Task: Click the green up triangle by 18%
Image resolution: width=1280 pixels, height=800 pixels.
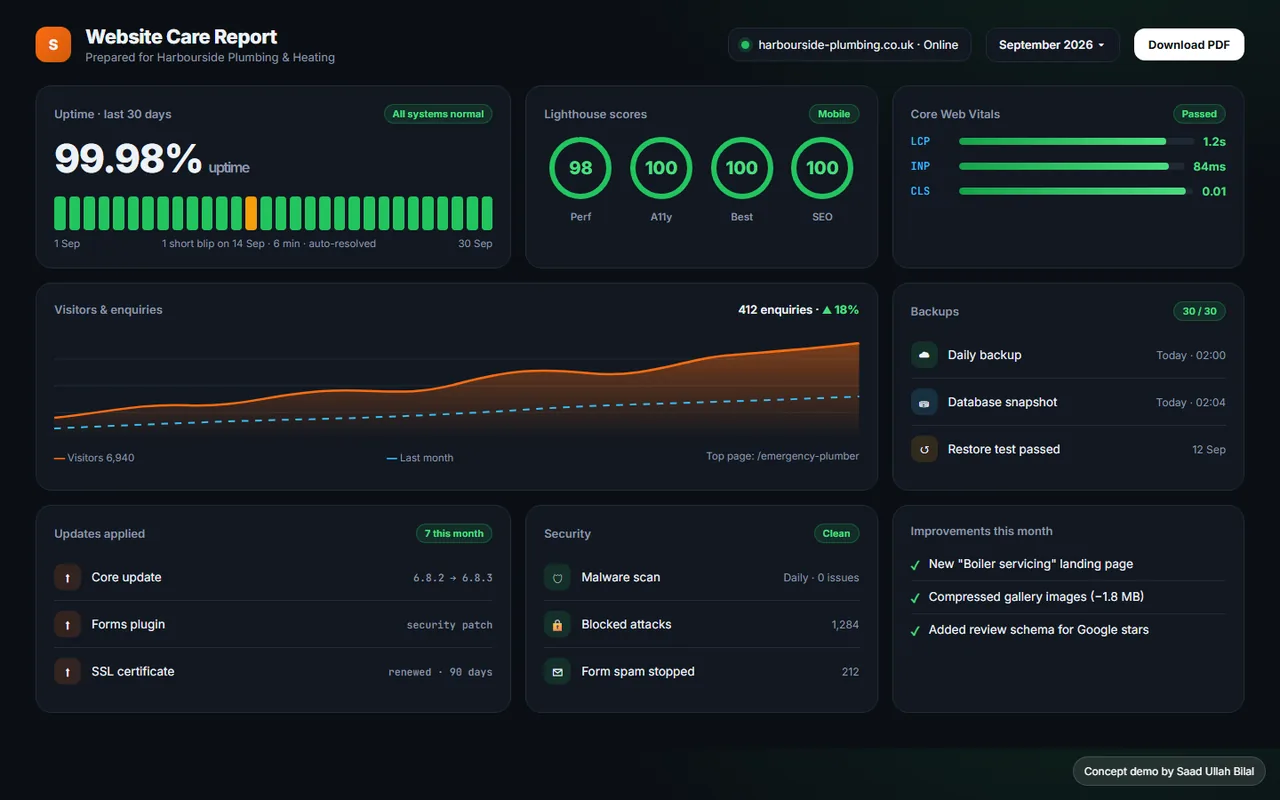Action: click(x=827, y=310)
